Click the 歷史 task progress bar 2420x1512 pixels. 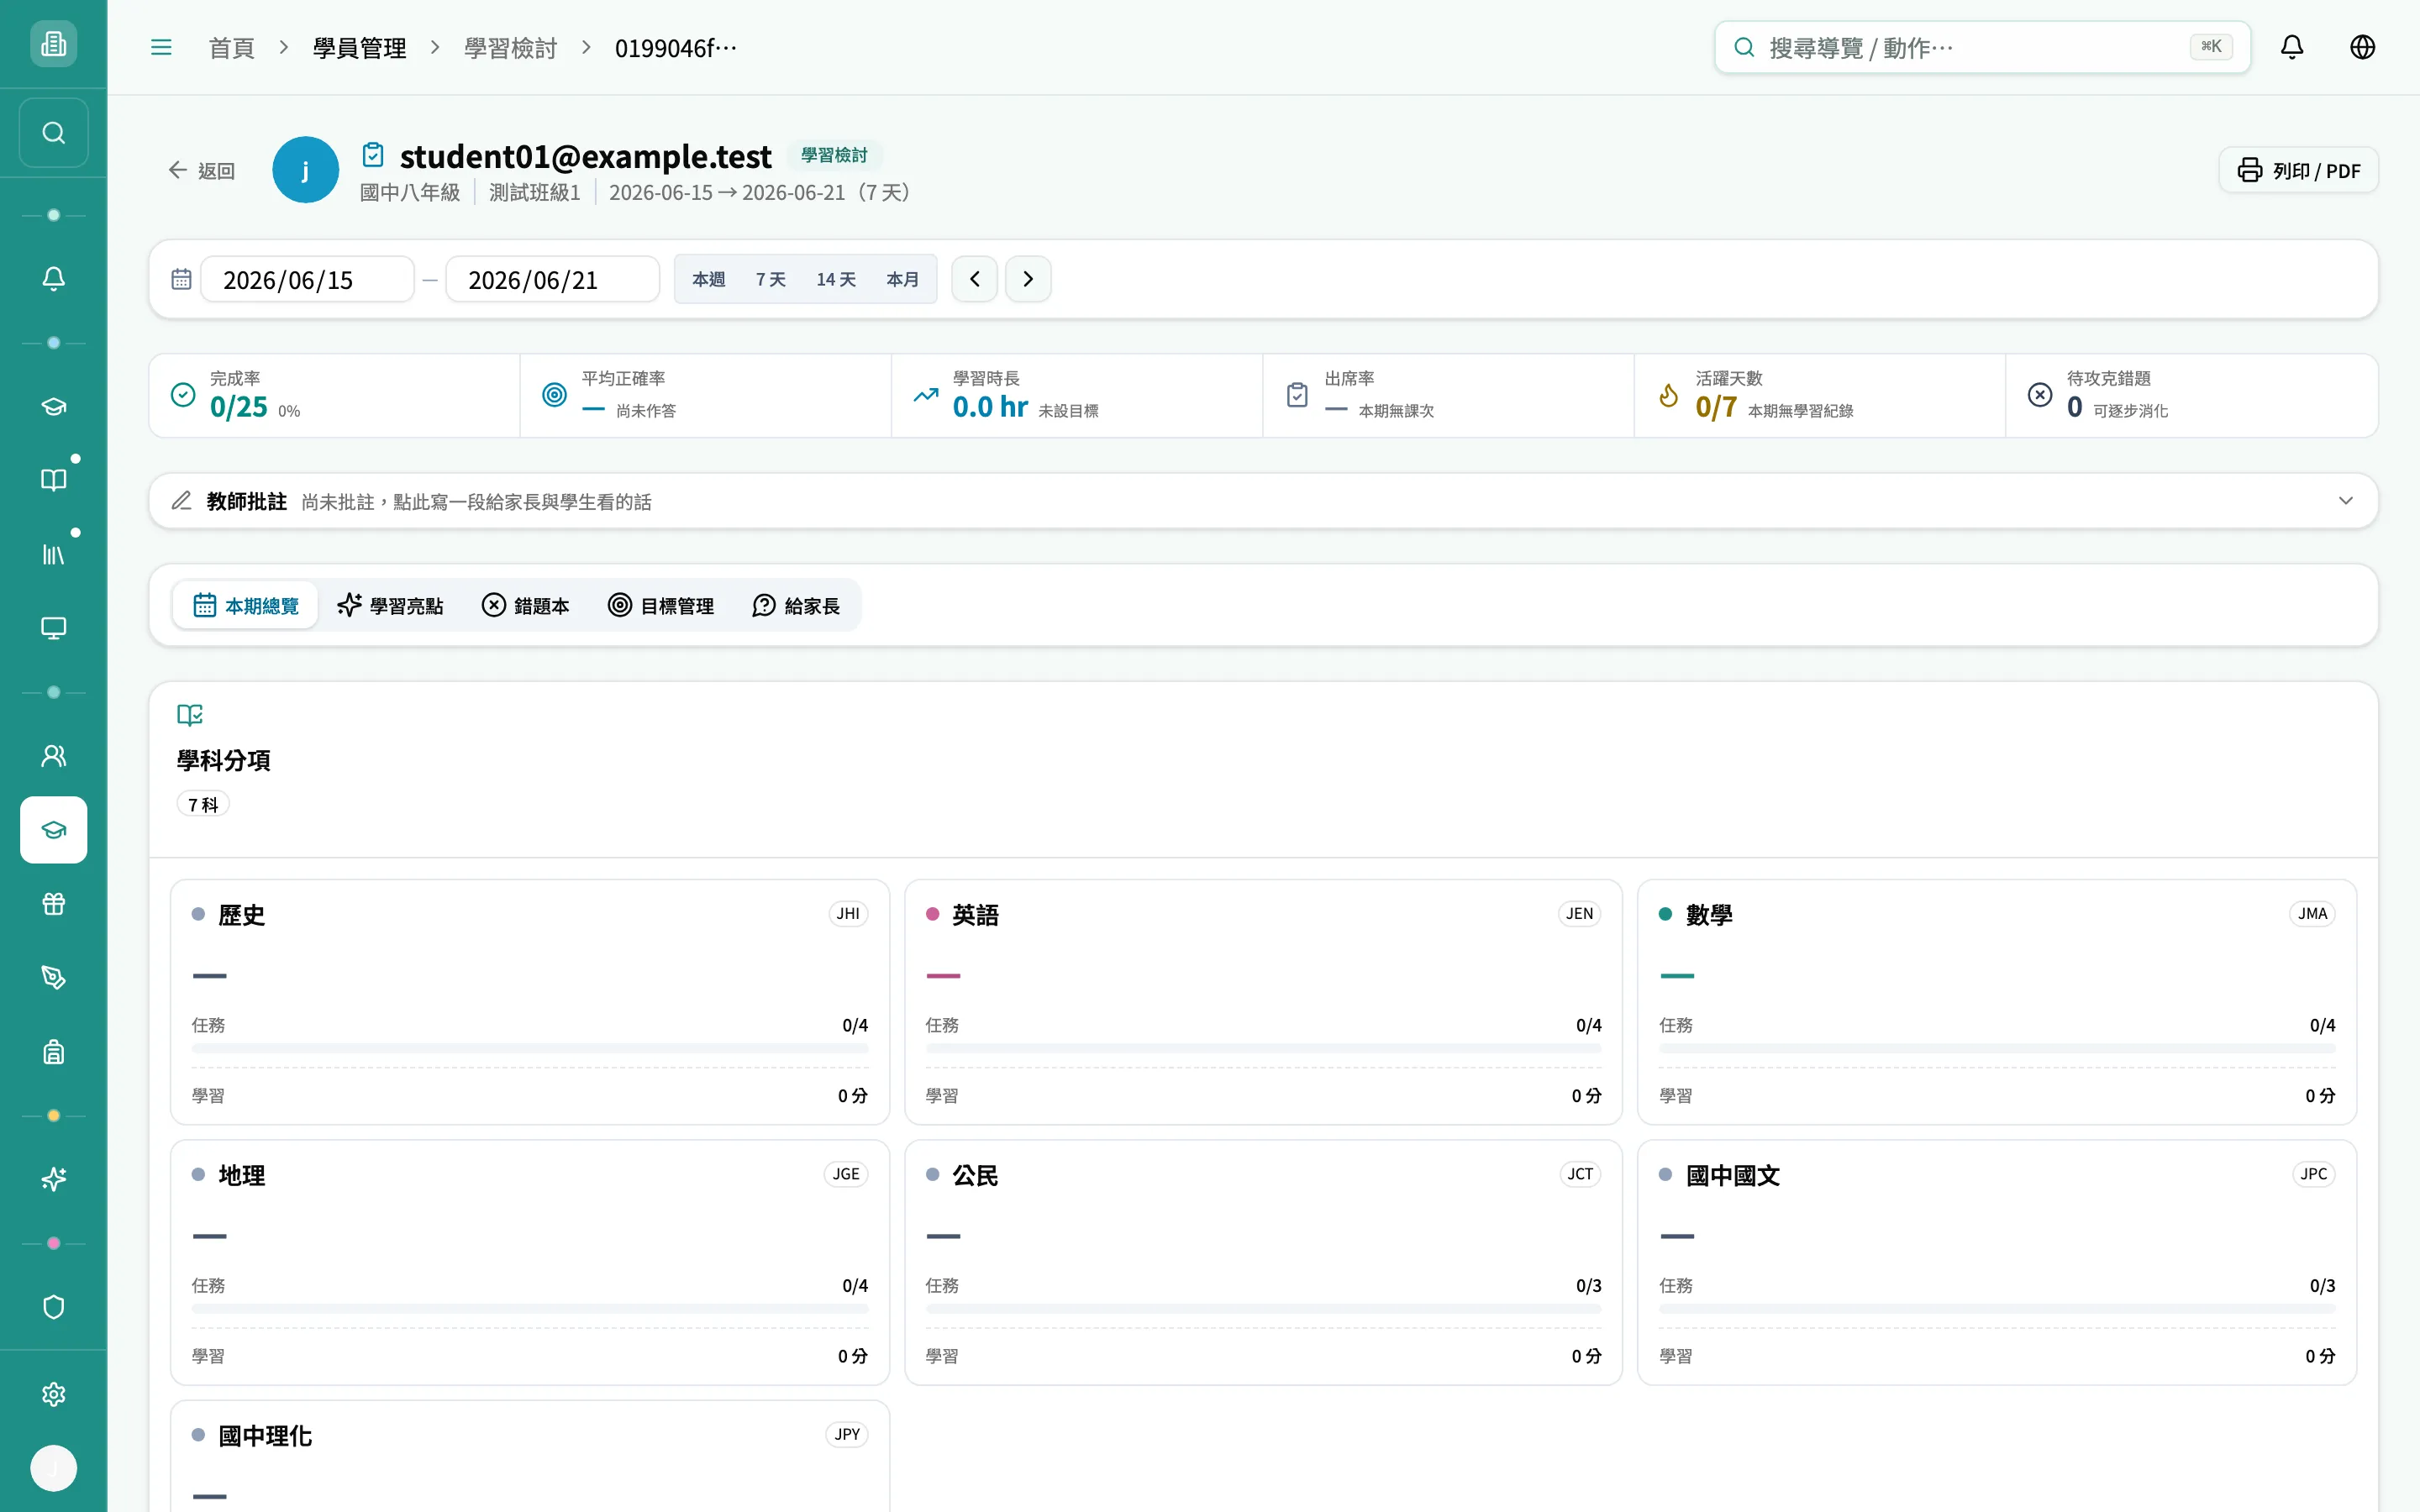[530, 1048]
